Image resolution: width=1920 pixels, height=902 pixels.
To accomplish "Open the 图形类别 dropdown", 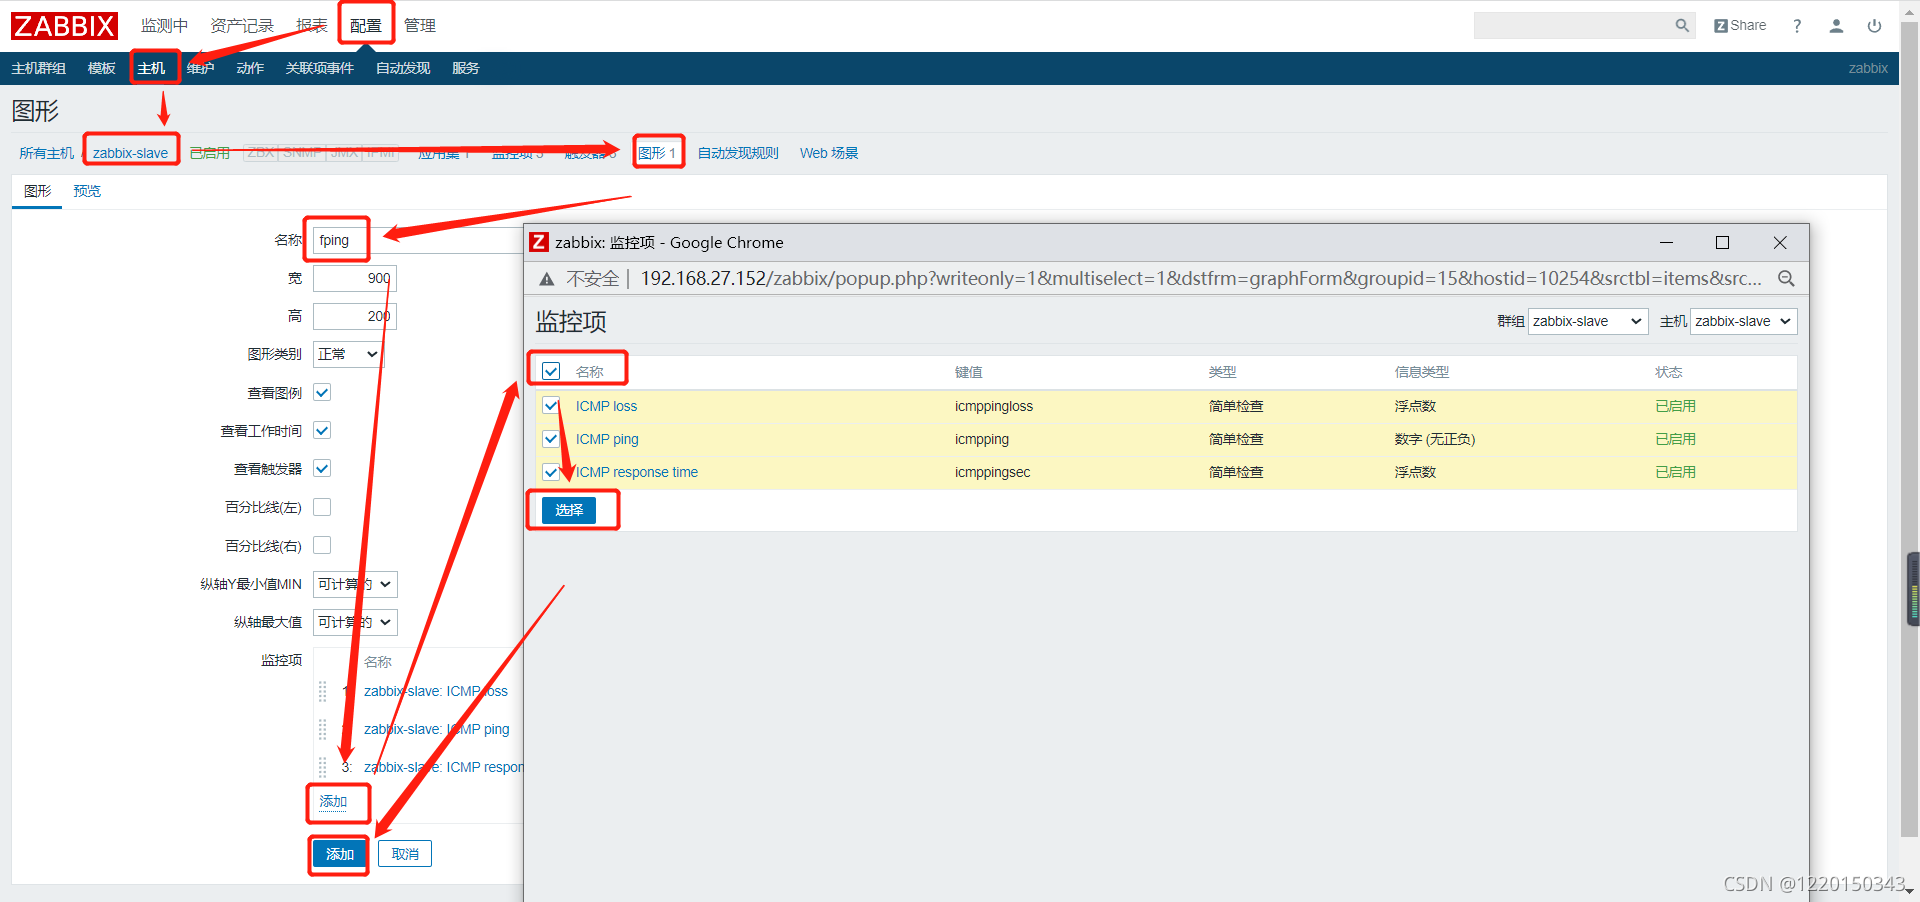I will 348,354.
